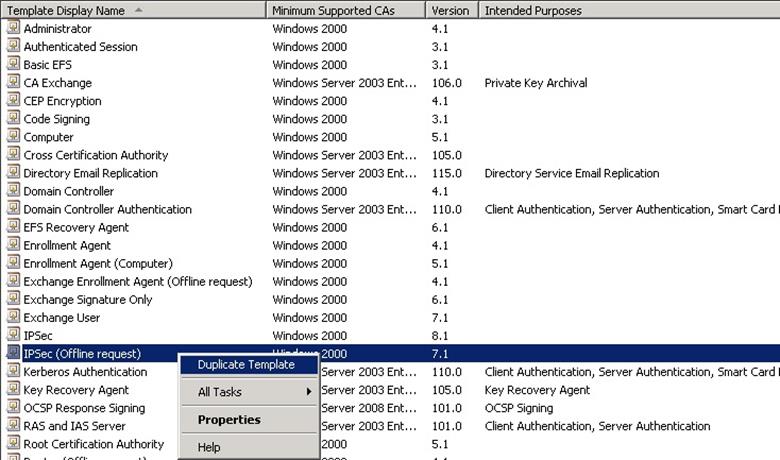This screenshot has height=460, width=780.
Task: Click the Key Recovery Agent icon
Action: click(13, 389)
